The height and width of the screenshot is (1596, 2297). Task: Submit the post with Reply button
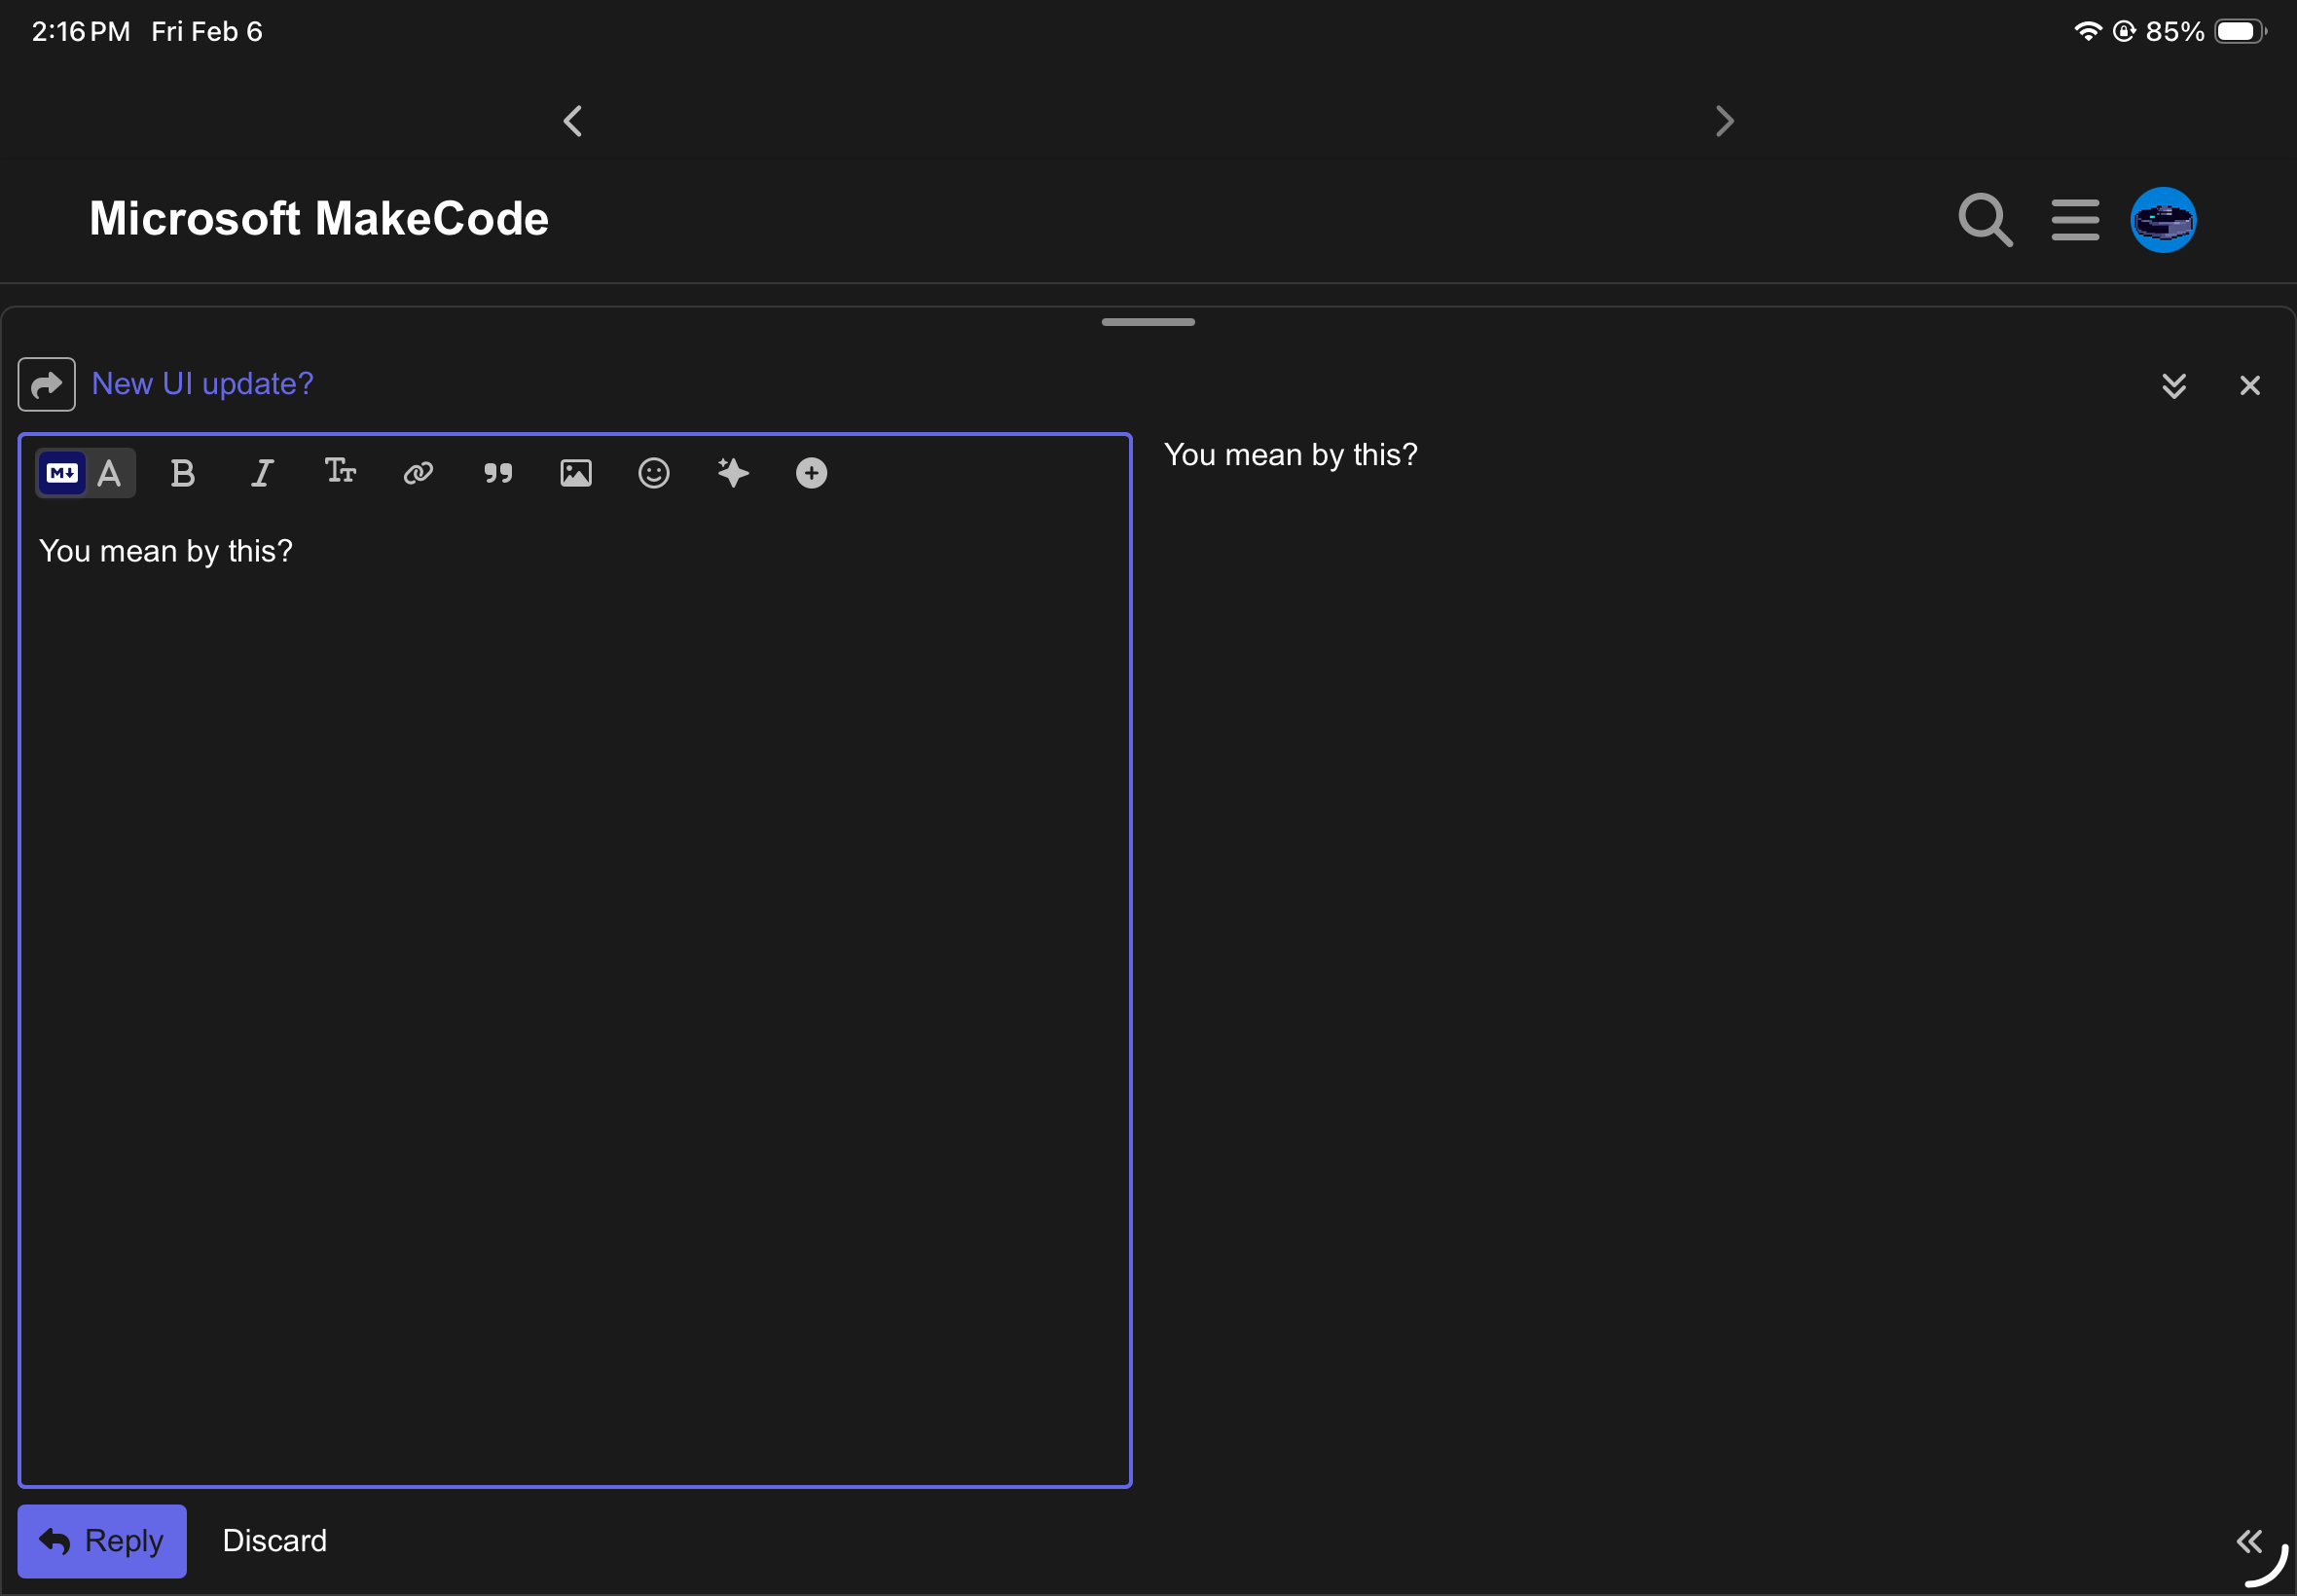point(102,1541)
